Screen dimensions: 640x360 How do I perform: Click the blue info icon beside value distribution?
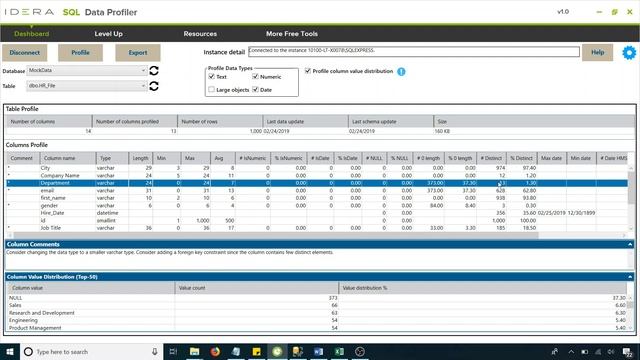click(401, 71)
